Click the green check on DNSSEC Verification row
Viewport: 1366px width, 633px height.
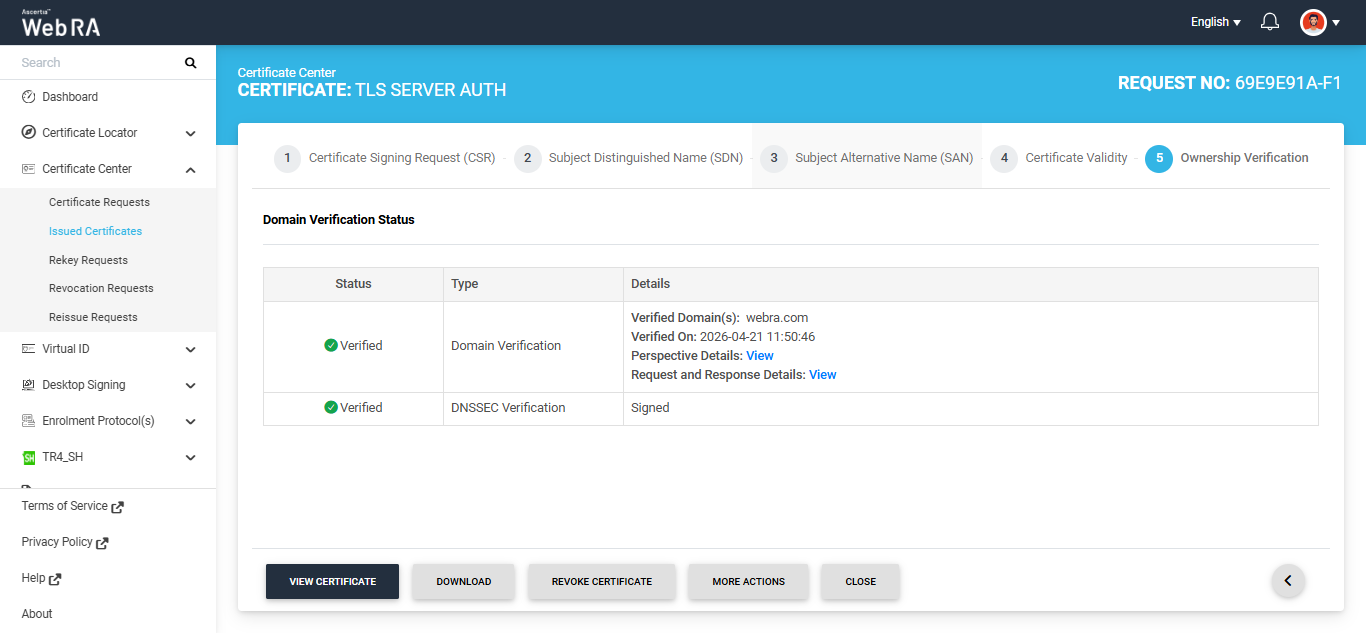pos(331,407)
